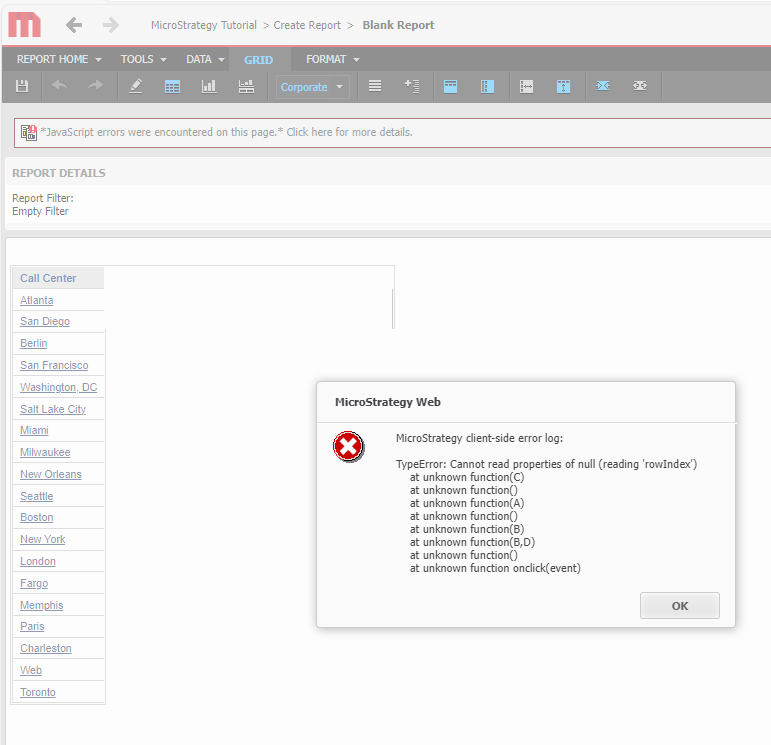The width and height of the screenshot is (771, 745).
Task: Open the Data menu
Action: click(x=205, y=59)
